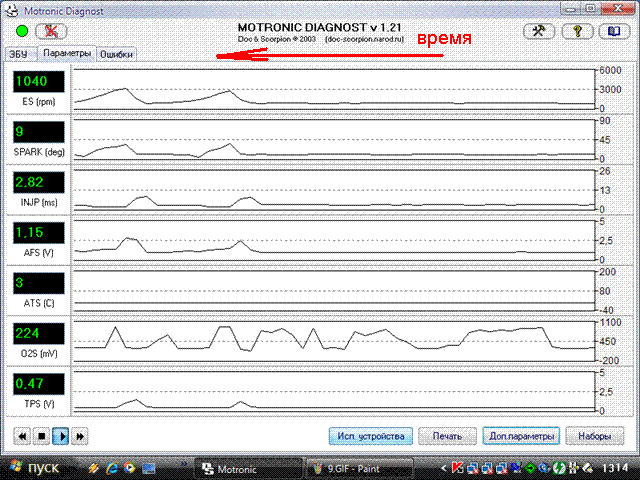Screen dimensions: 640x480
Task: Switch to the 9.GIF - Paint taskbar item
Action: point(348,469)
